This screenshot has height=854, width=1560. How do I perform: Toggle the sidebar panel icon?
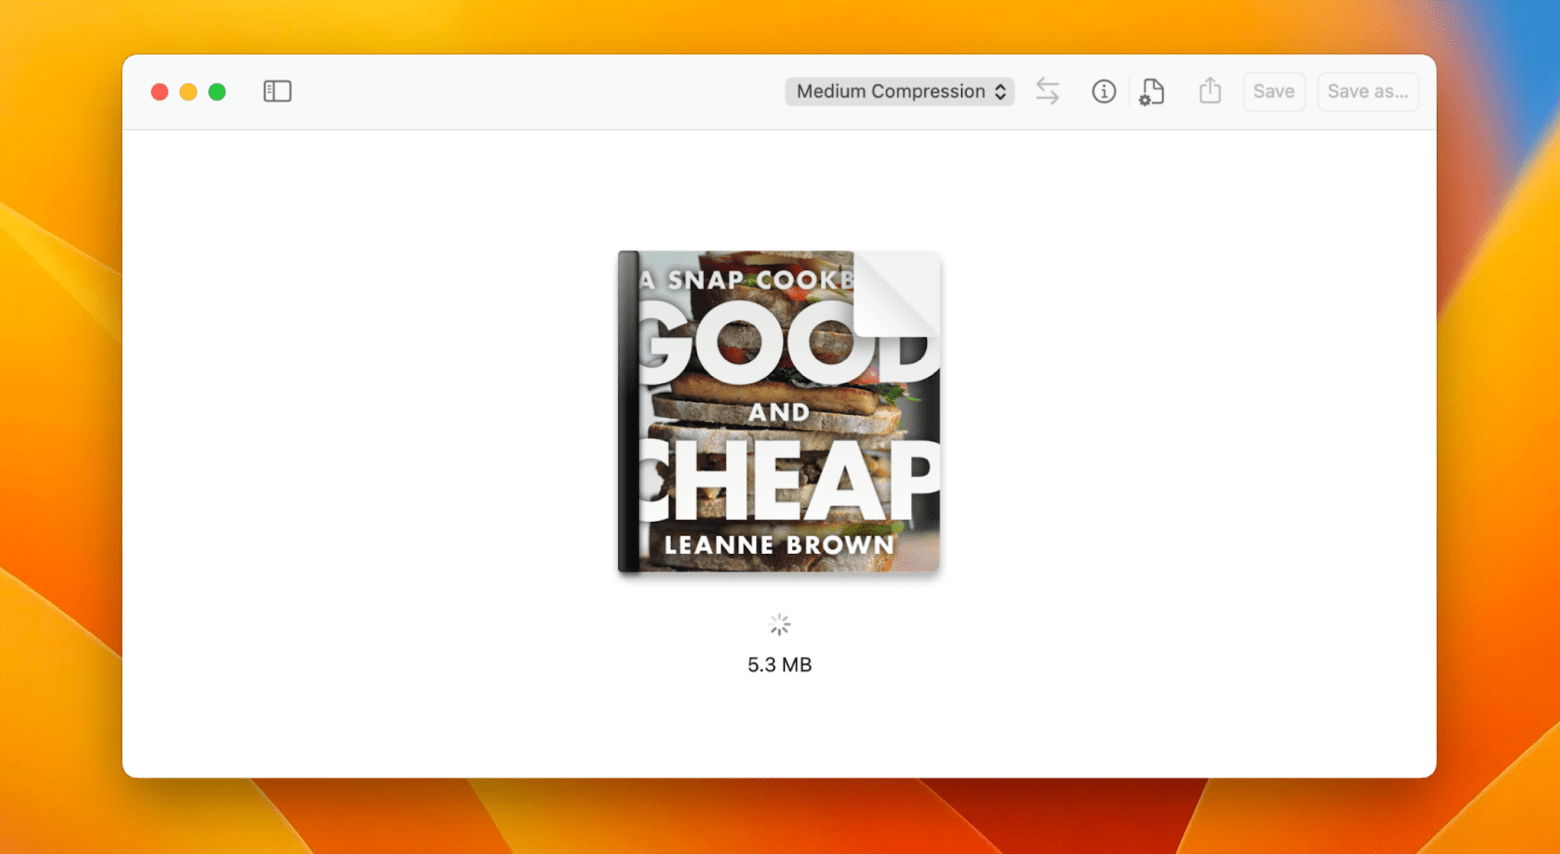point(277,91)
